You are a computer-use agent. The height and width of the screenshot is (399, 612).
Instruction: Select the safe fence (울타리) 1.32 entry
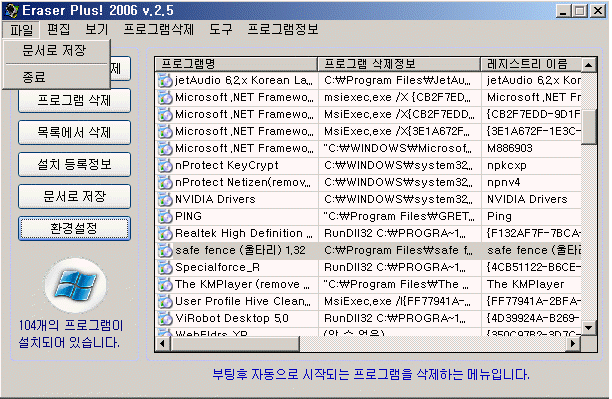[x=240, y=250]
